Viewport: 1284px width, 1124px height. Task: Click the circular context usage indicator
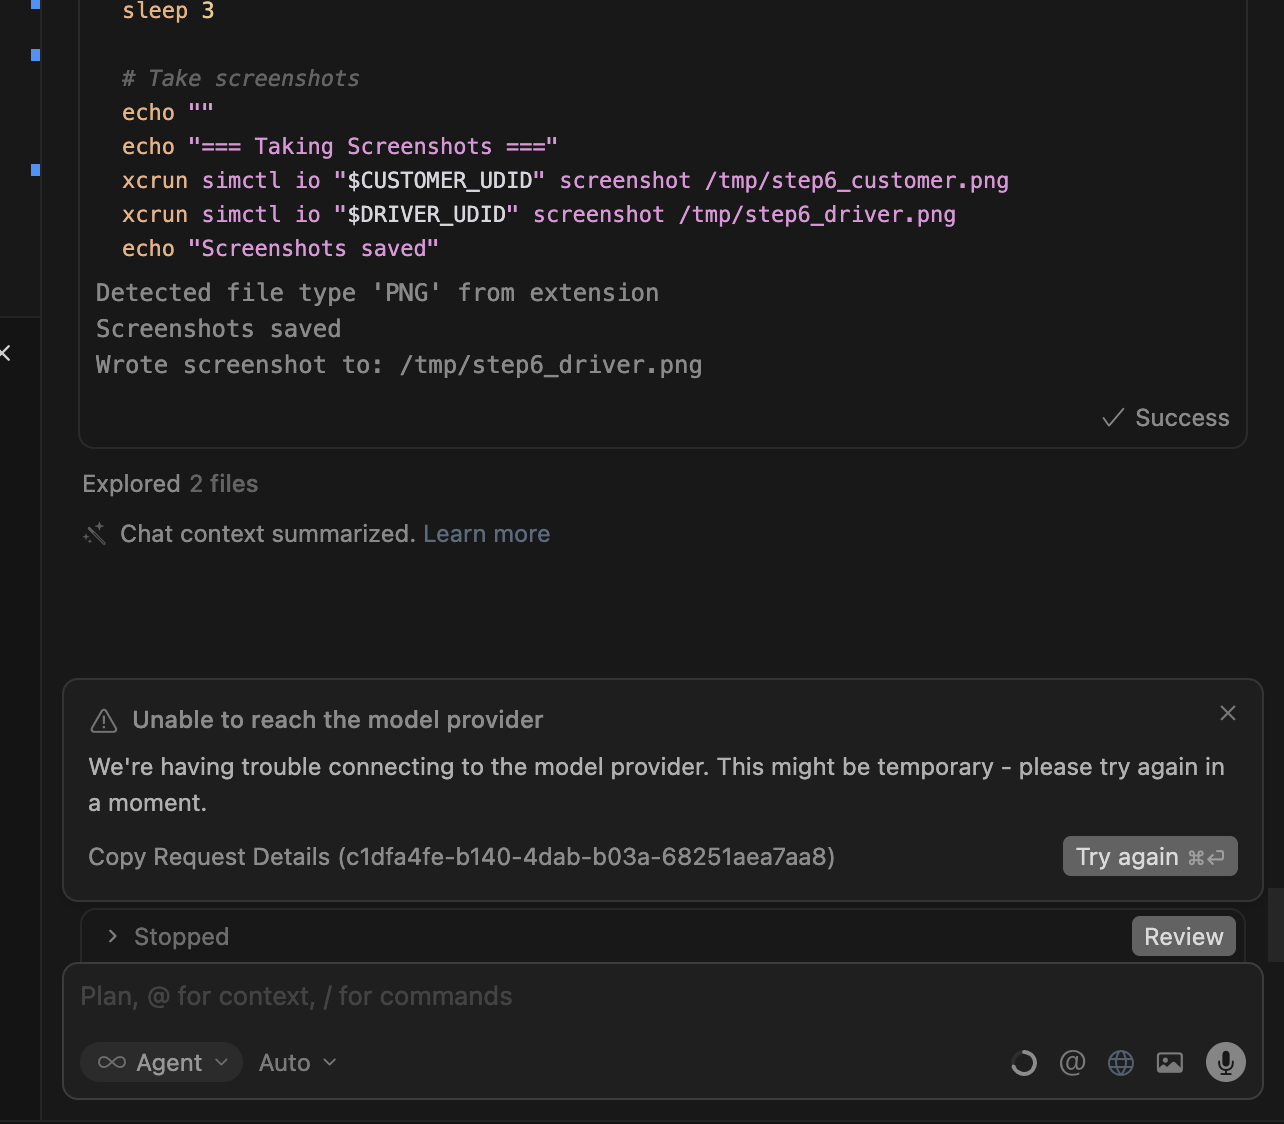point(1023,1063)
